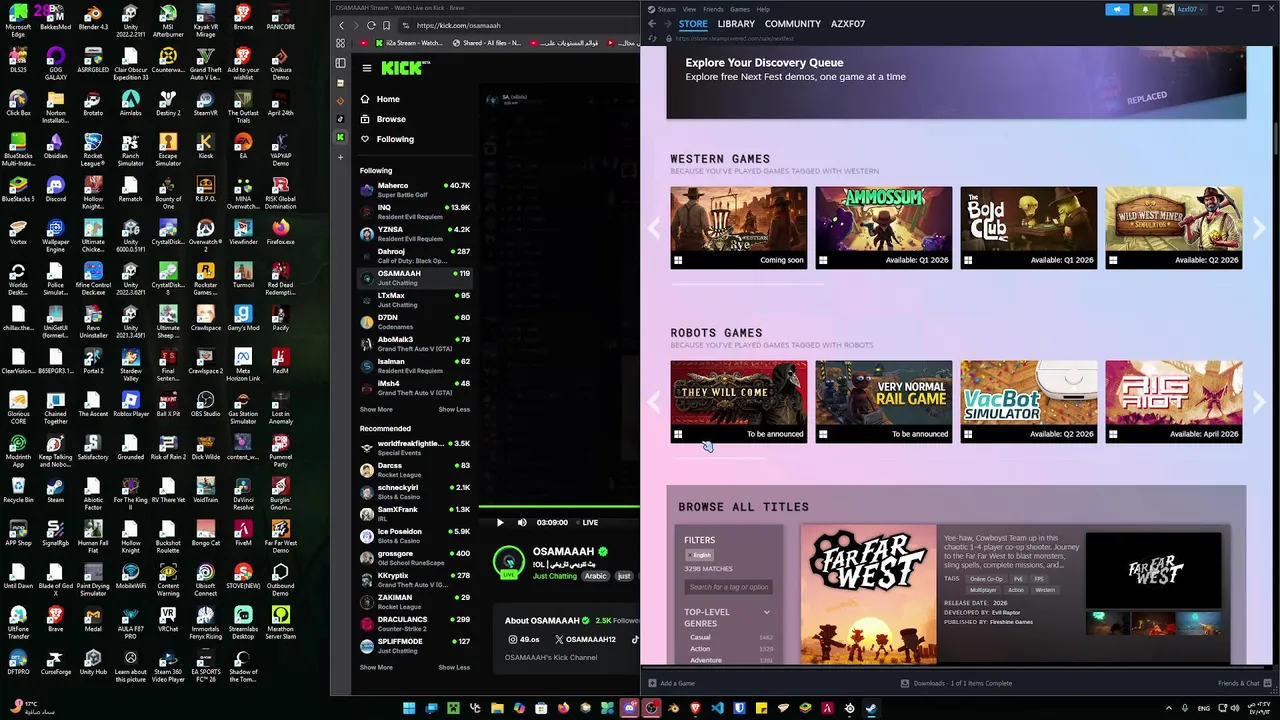Open the Steam announcements megaphone icon

click(1117, 9)
